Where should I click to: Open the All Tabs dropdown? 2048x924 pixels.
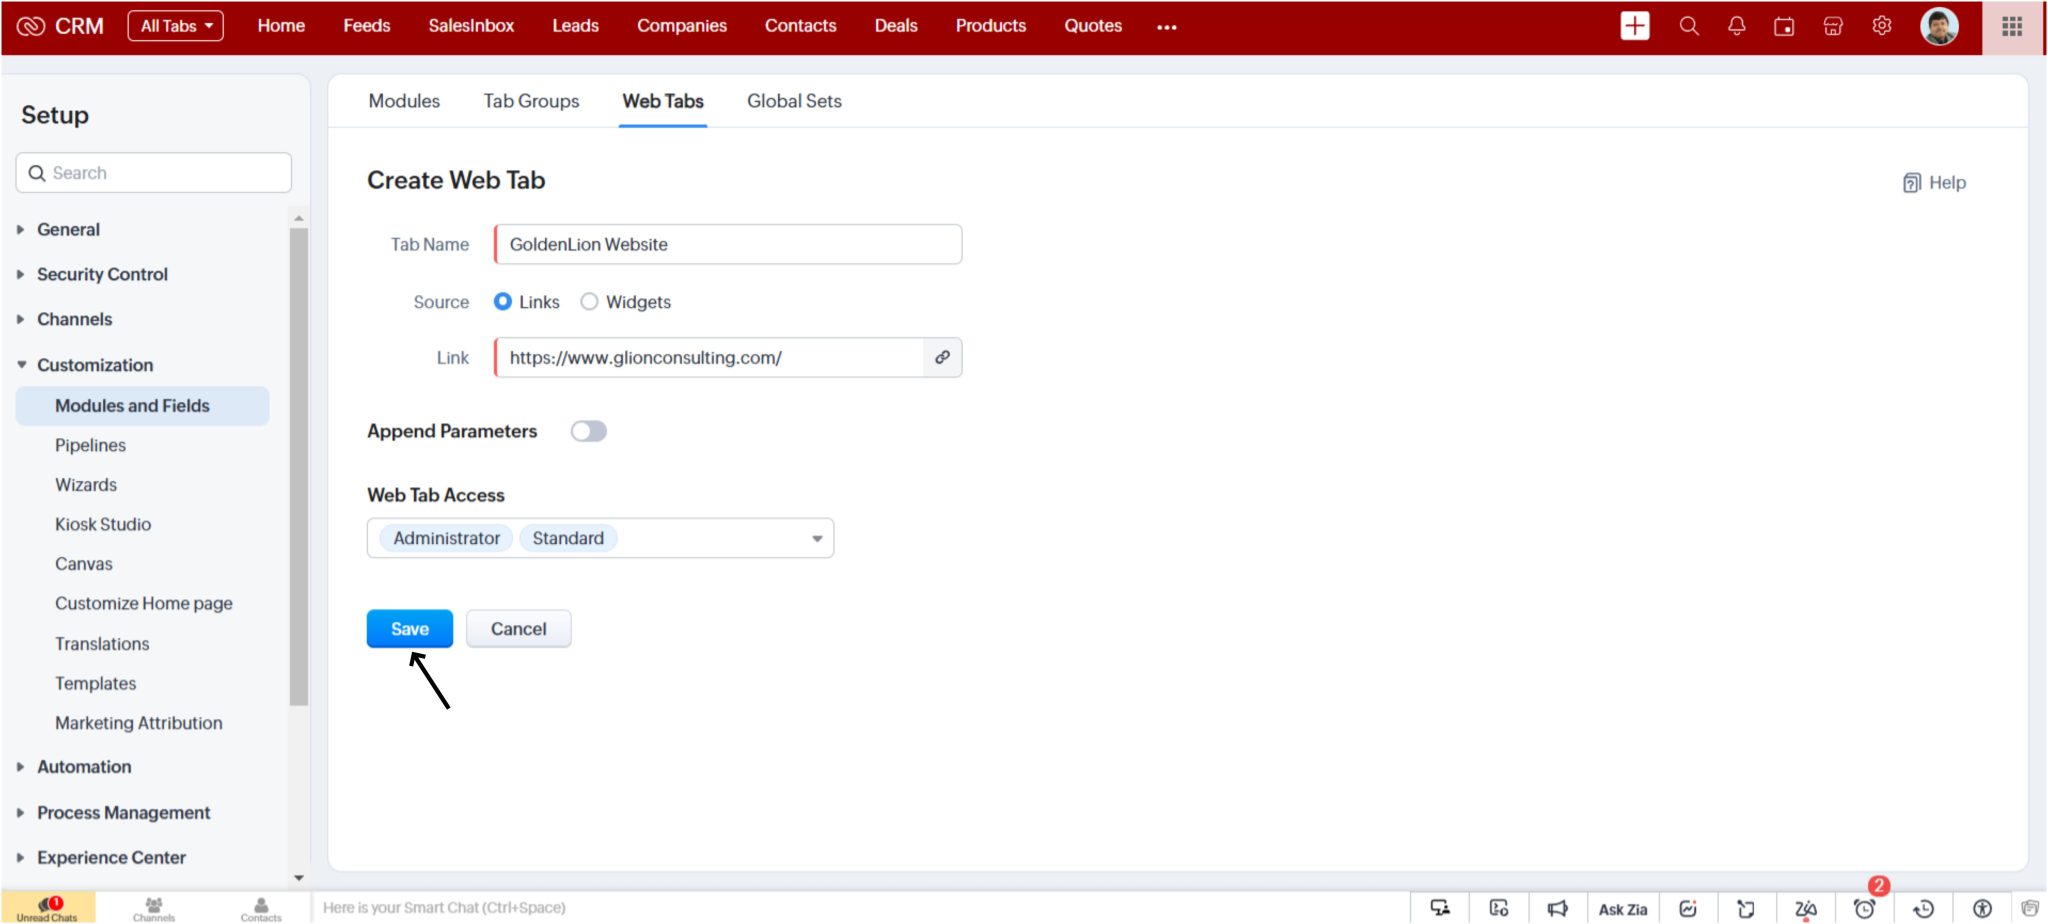click(175, 25)
